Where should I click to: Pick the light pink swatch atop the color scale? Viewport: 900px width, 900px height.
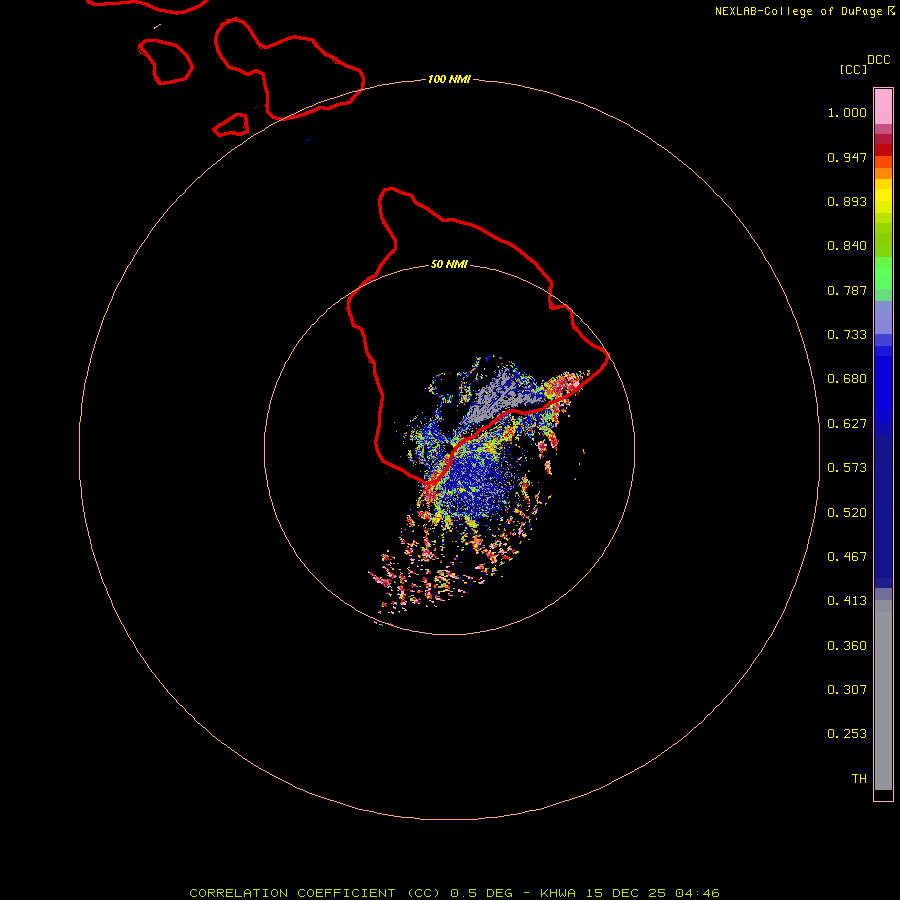point(883,106)
